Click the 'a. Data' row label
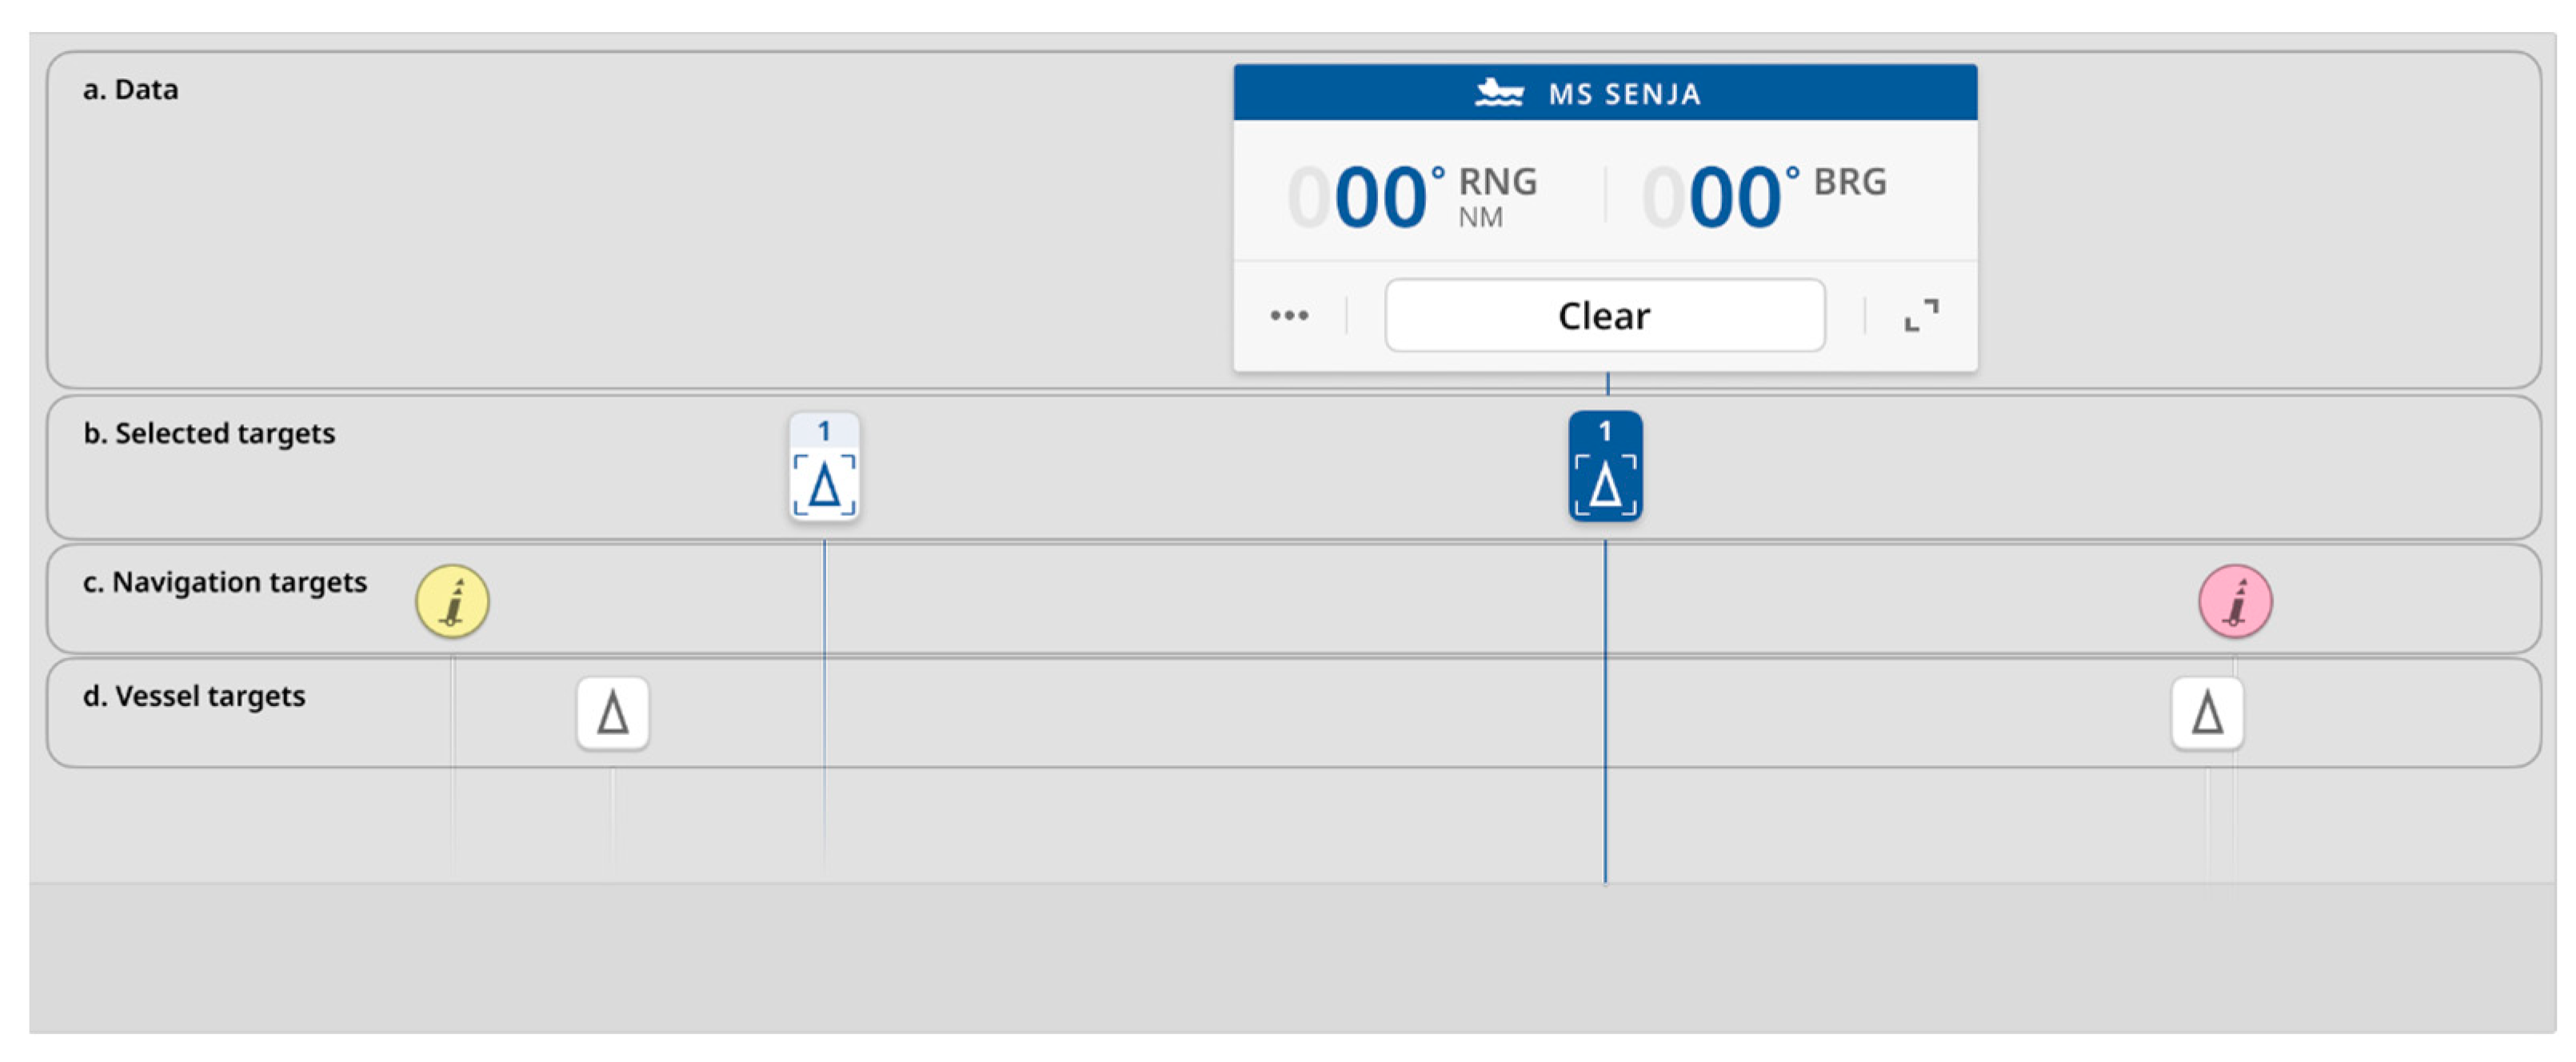Viewport: 2576px width, 1062px height. click(131, 90)
